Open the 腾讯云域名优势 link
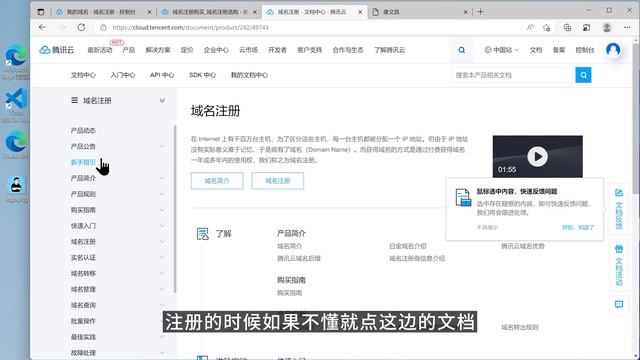The height and width of the screenshot is (360, 640). (523, 246)
